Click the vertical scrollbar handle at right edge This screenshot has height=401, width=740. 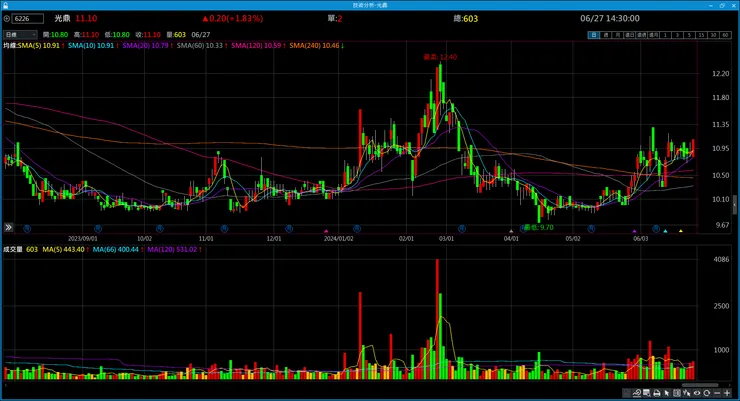pos(734,205)
